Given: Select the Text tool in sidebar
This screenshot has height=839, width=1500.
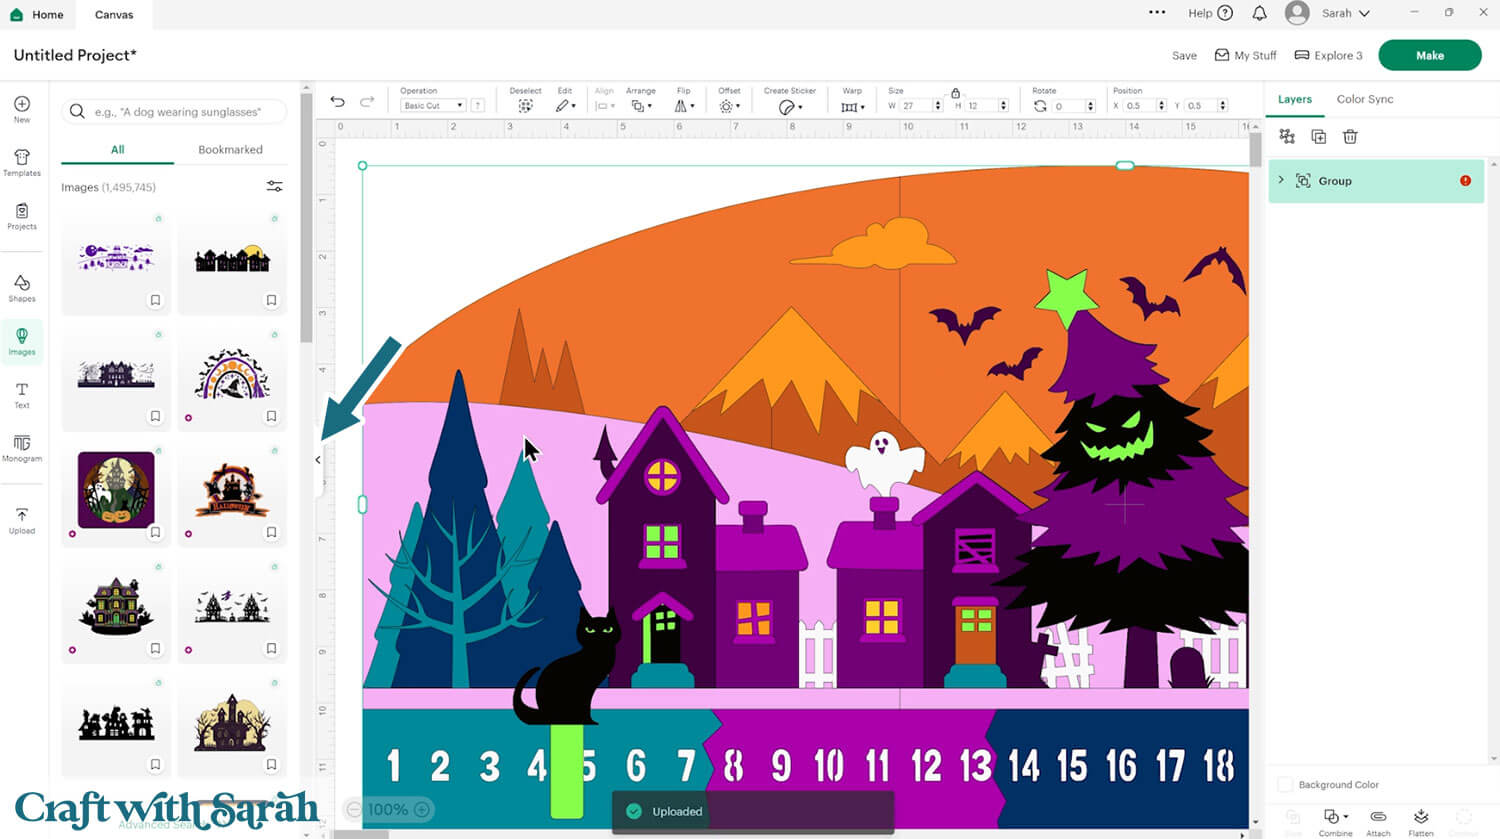Looking at the screenshot, I should click(21, 394).
